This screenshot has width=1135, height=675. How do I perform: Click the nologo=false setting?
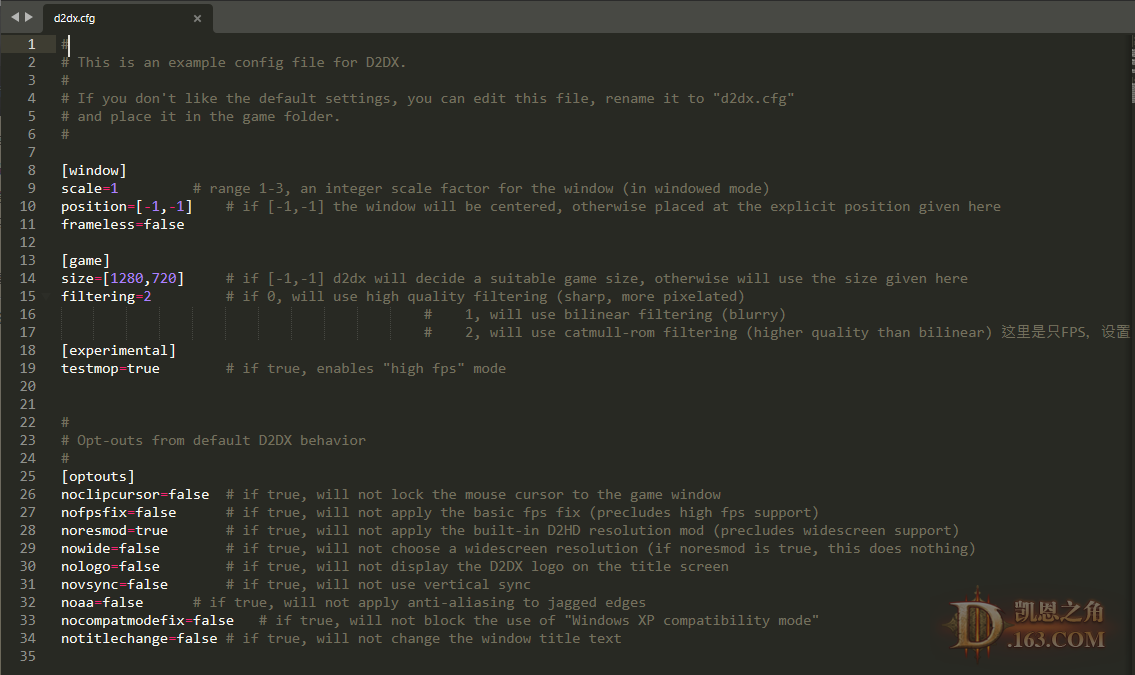[110, 566]
